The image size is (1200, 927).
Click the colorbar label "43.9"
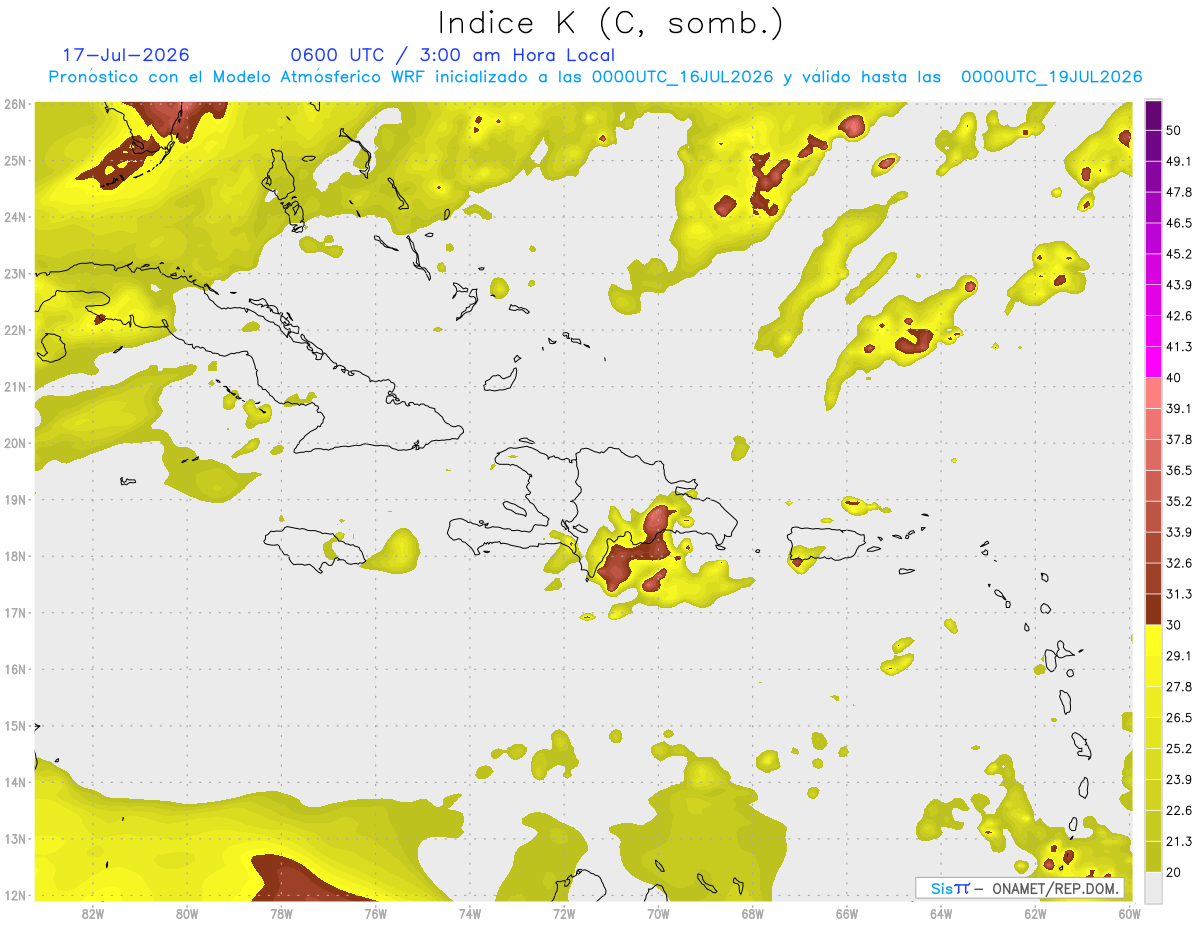(x=1178, y=284)
